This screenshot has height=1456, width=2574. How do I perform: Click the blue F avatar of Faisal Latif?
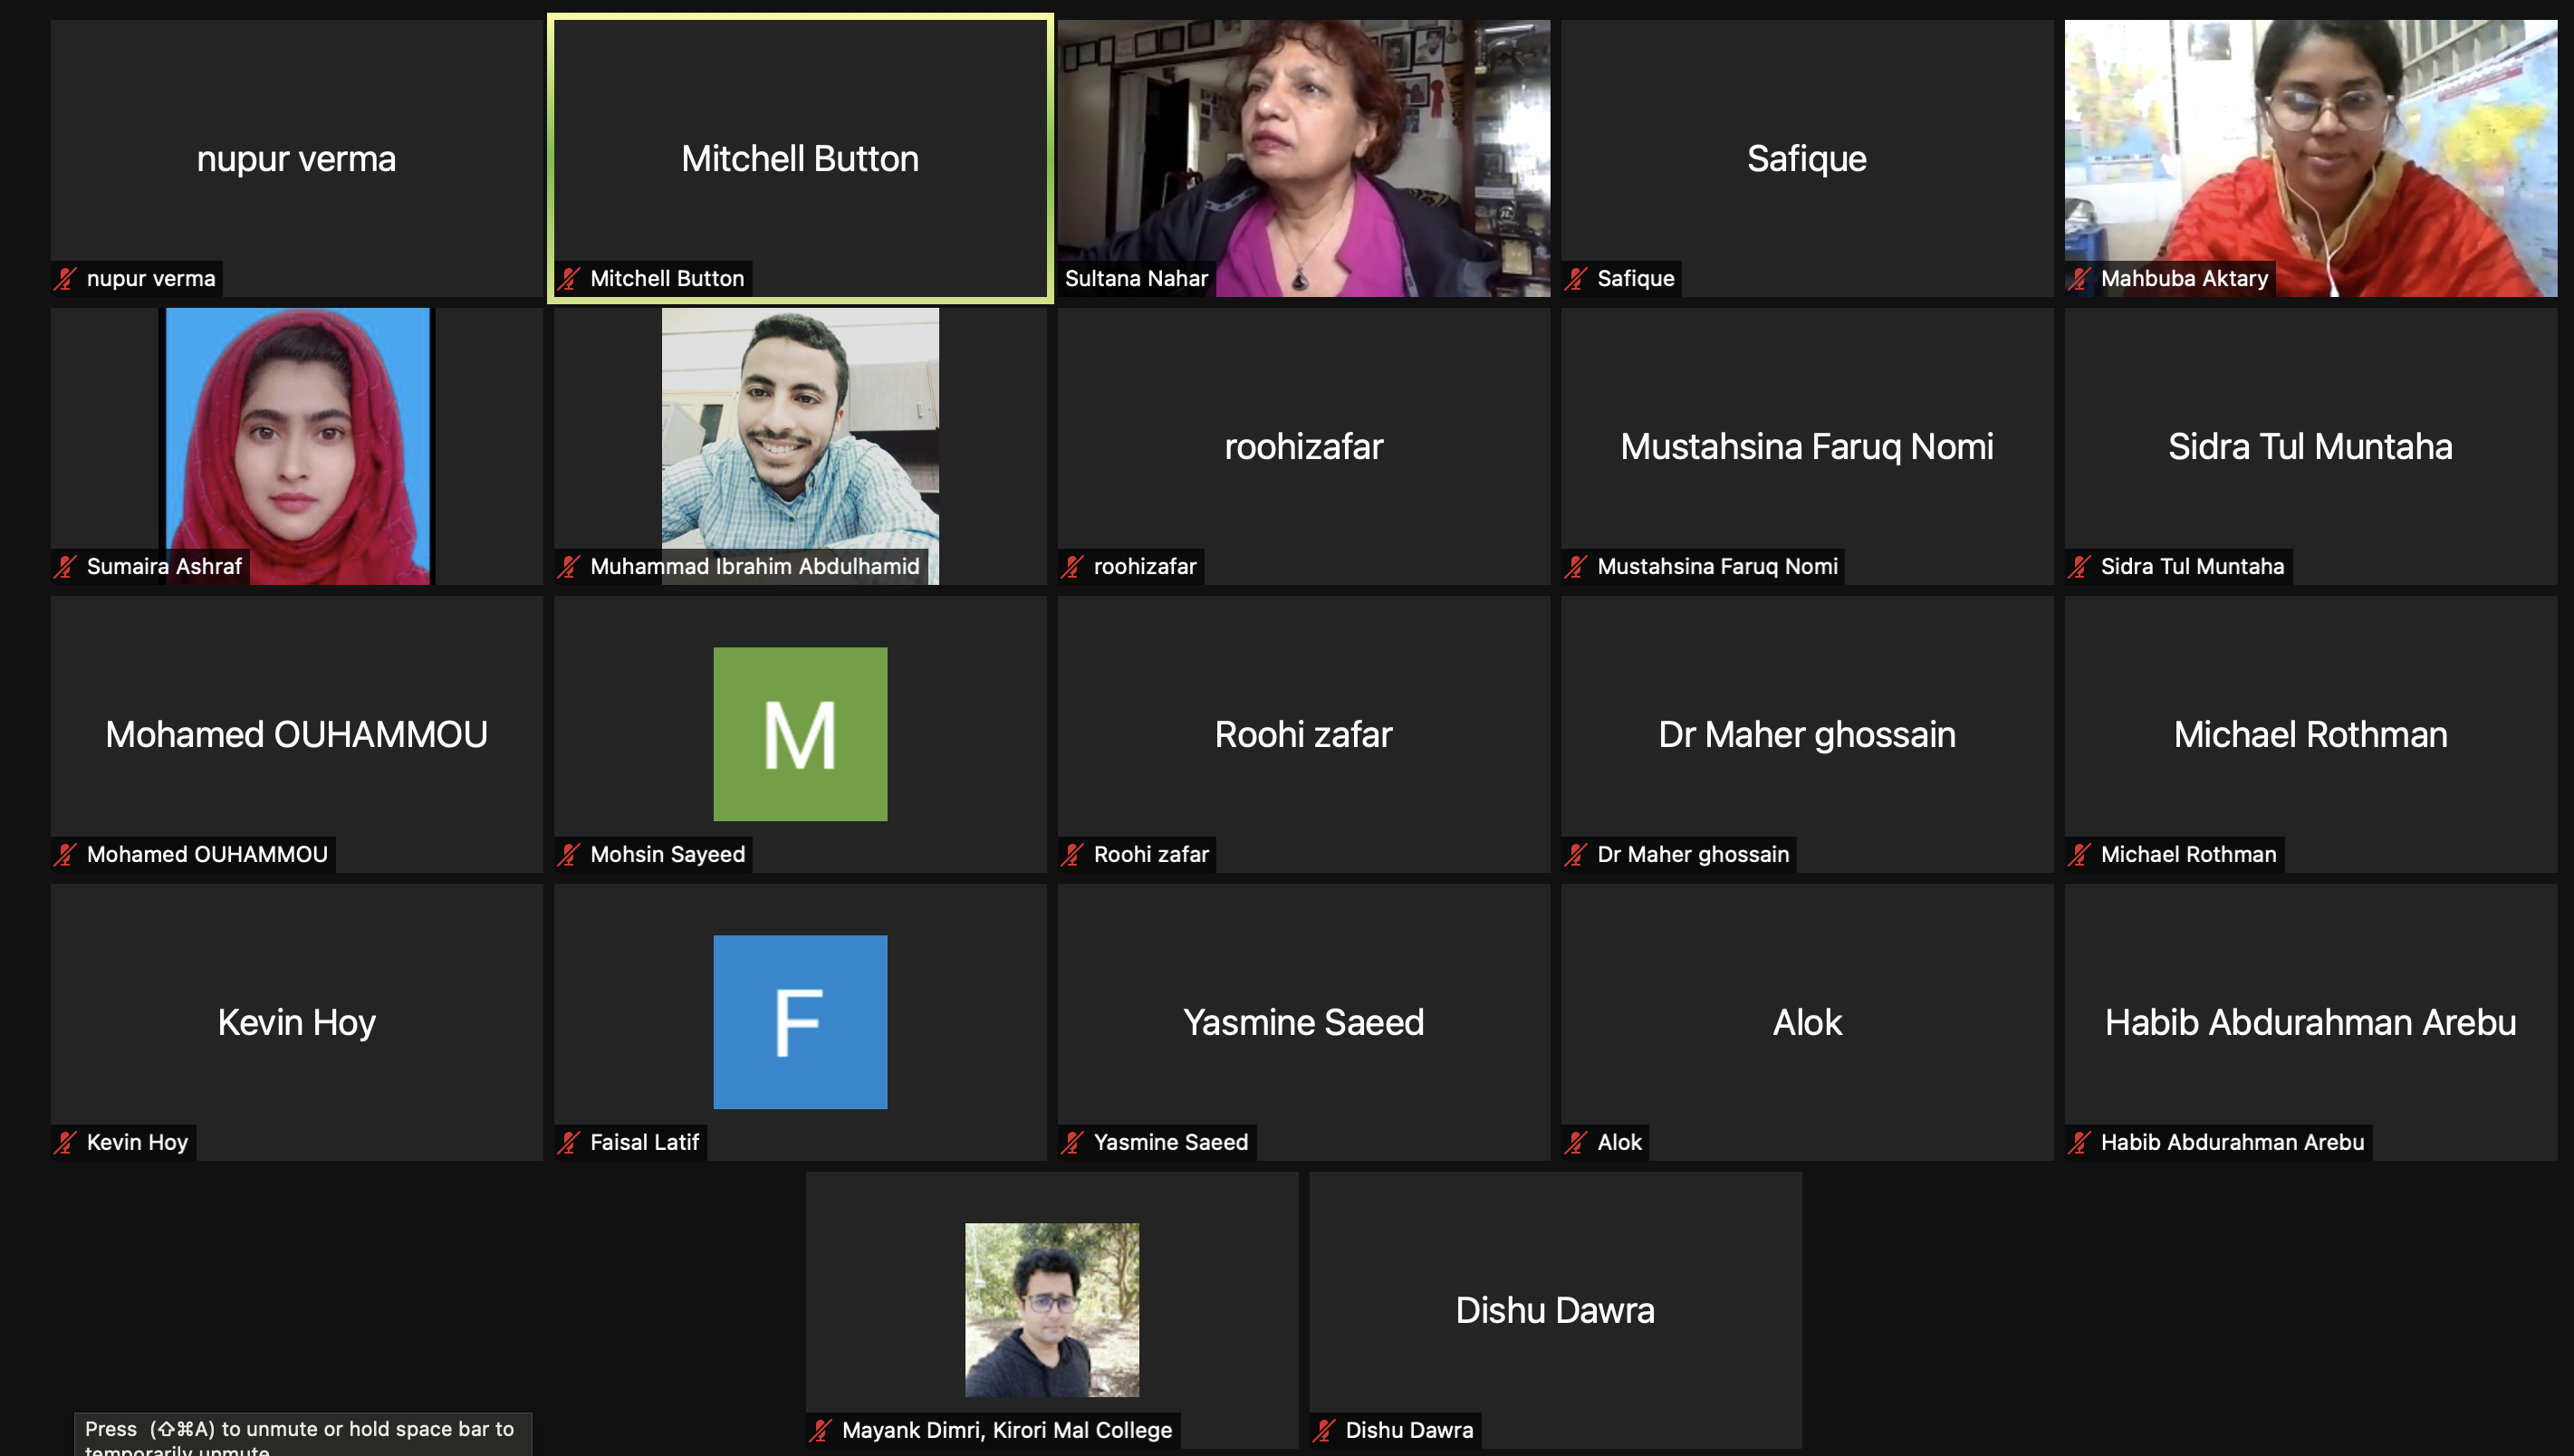(x=800, y=1022)
